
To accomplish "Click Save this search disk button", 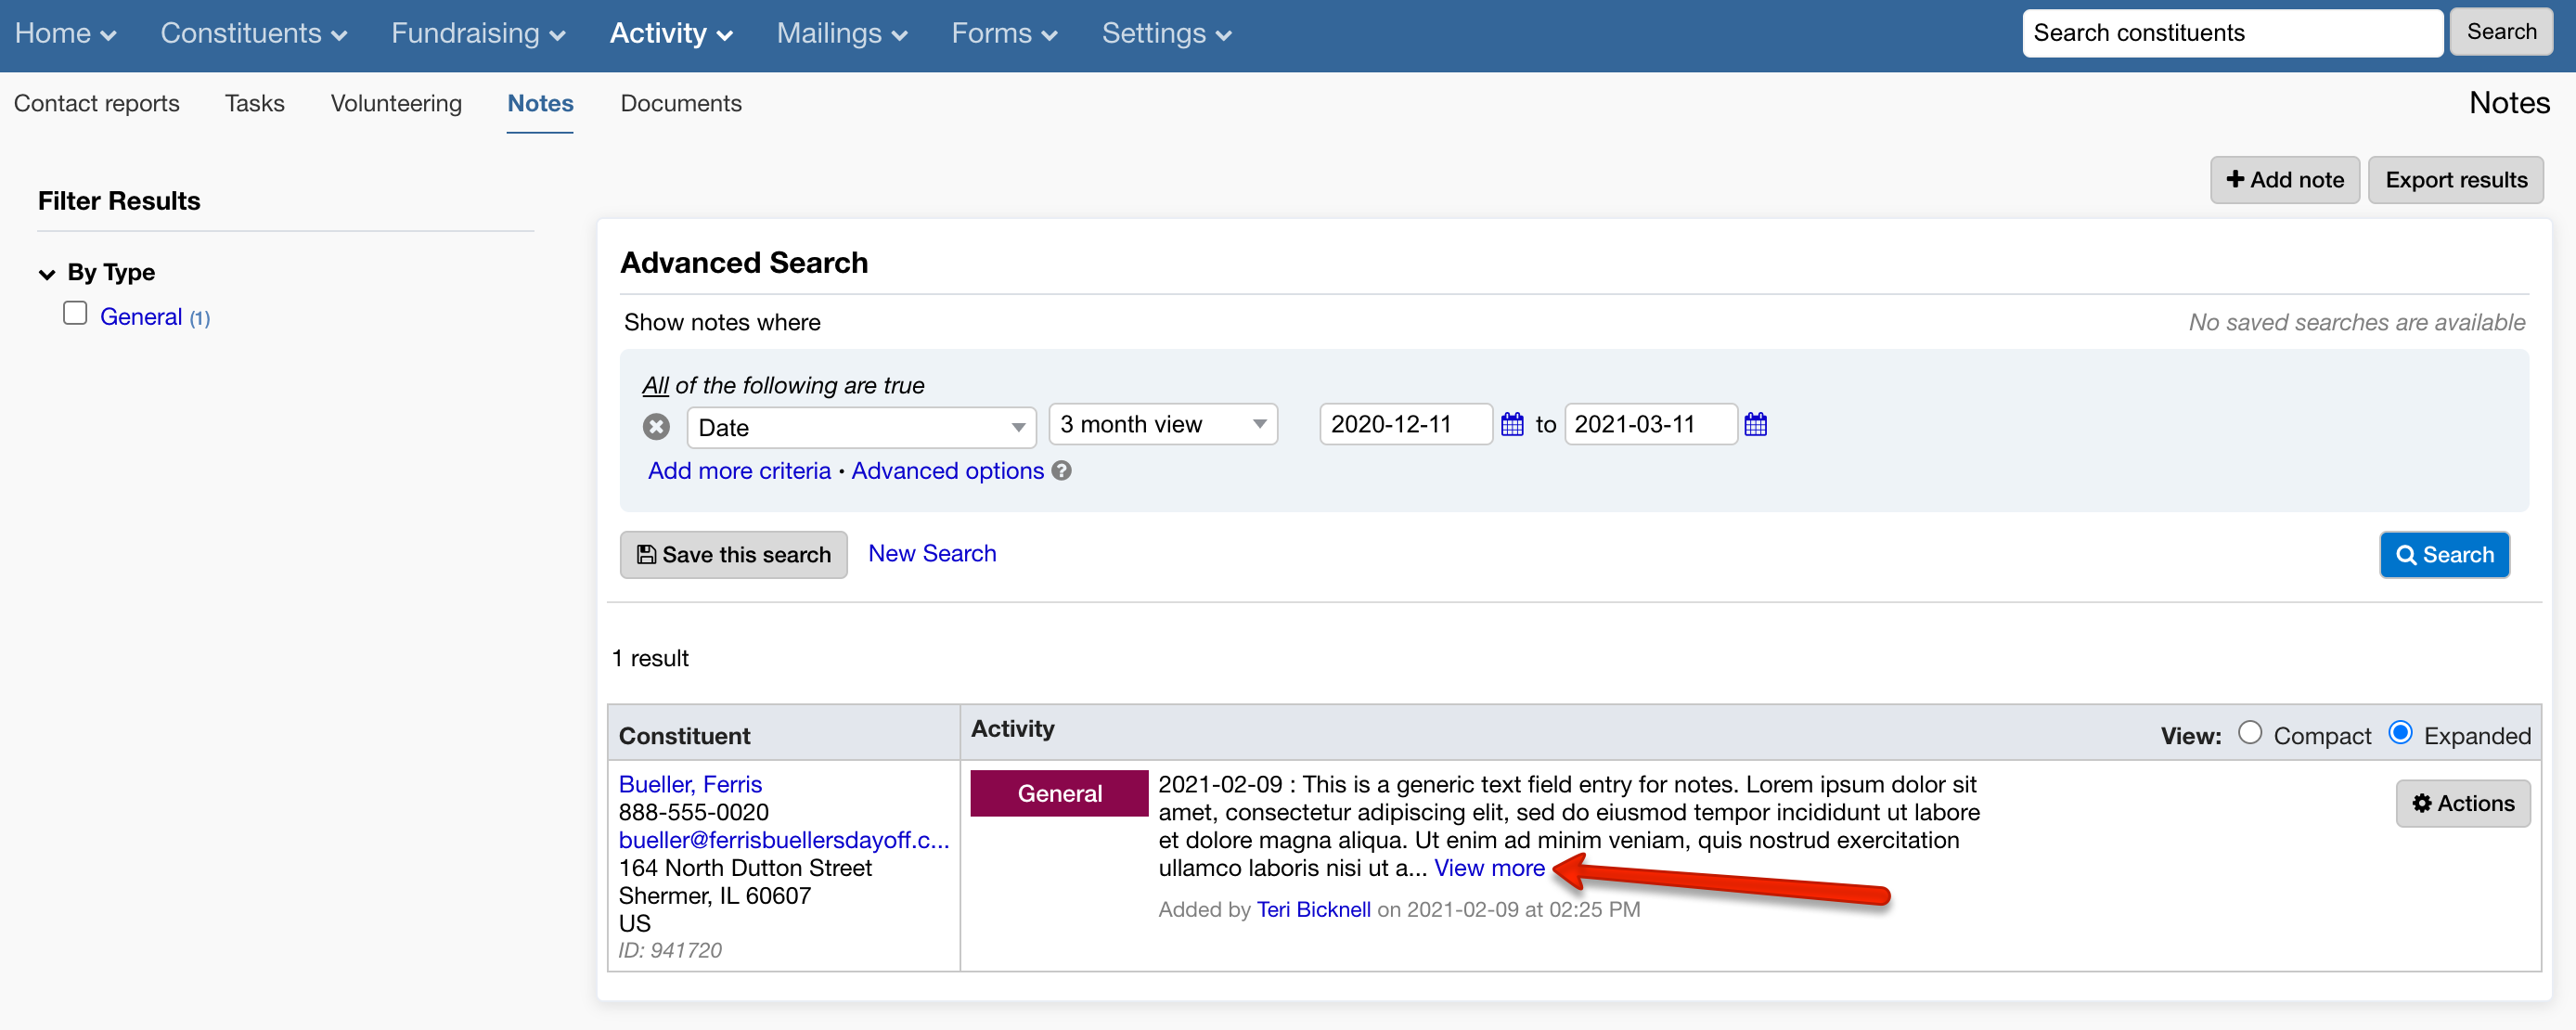I will click(733, 555).
